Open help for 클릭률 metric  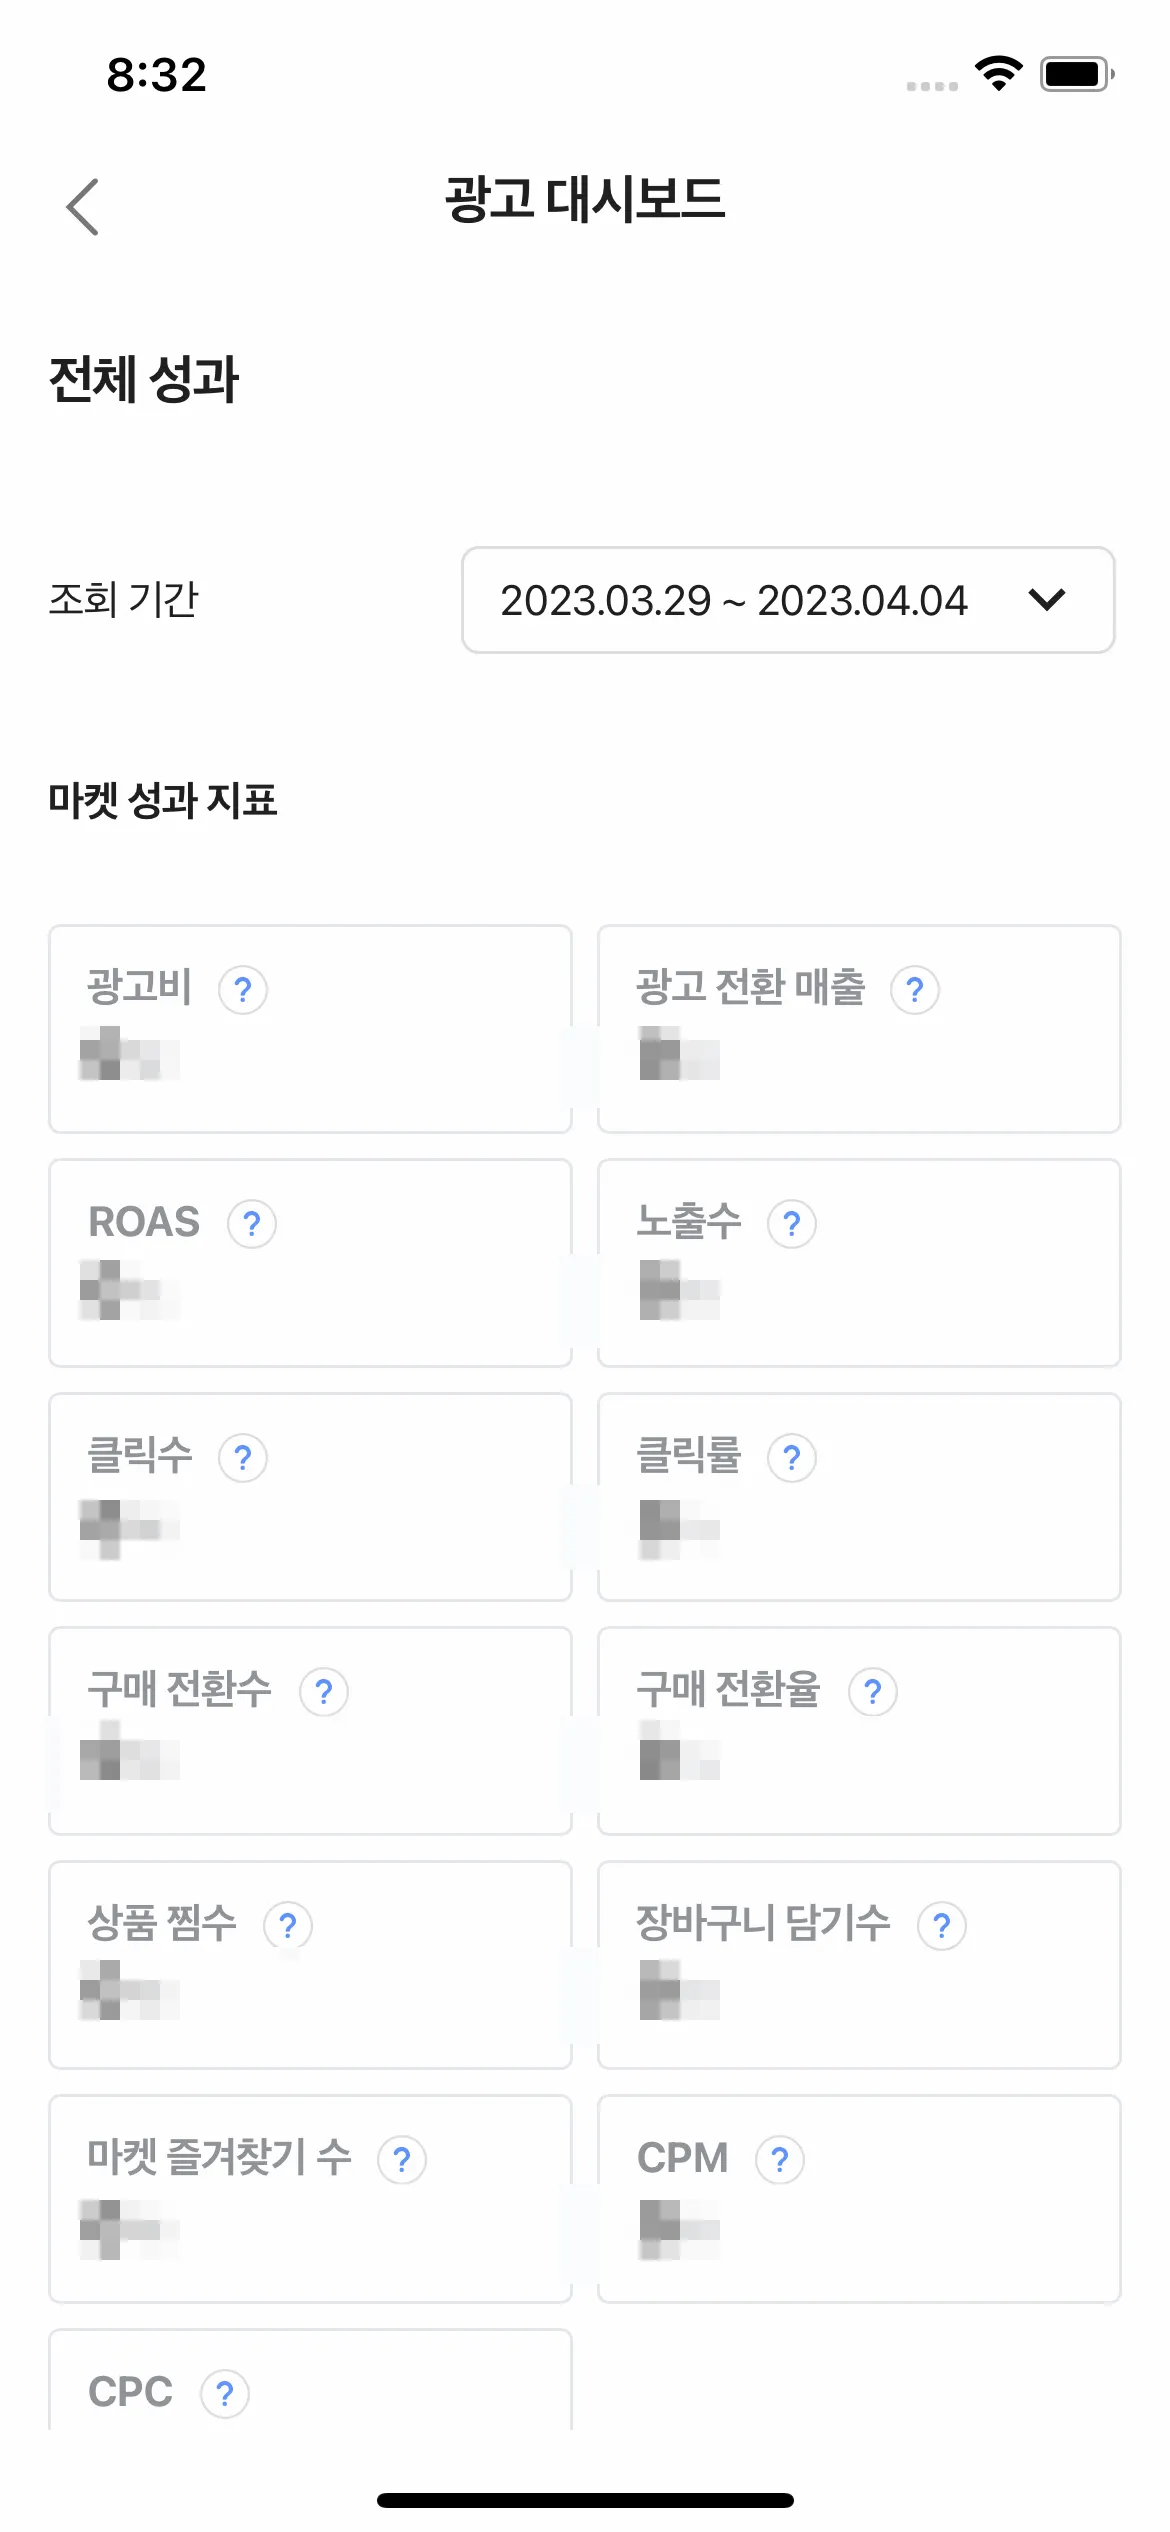[x=792, y=1458]
